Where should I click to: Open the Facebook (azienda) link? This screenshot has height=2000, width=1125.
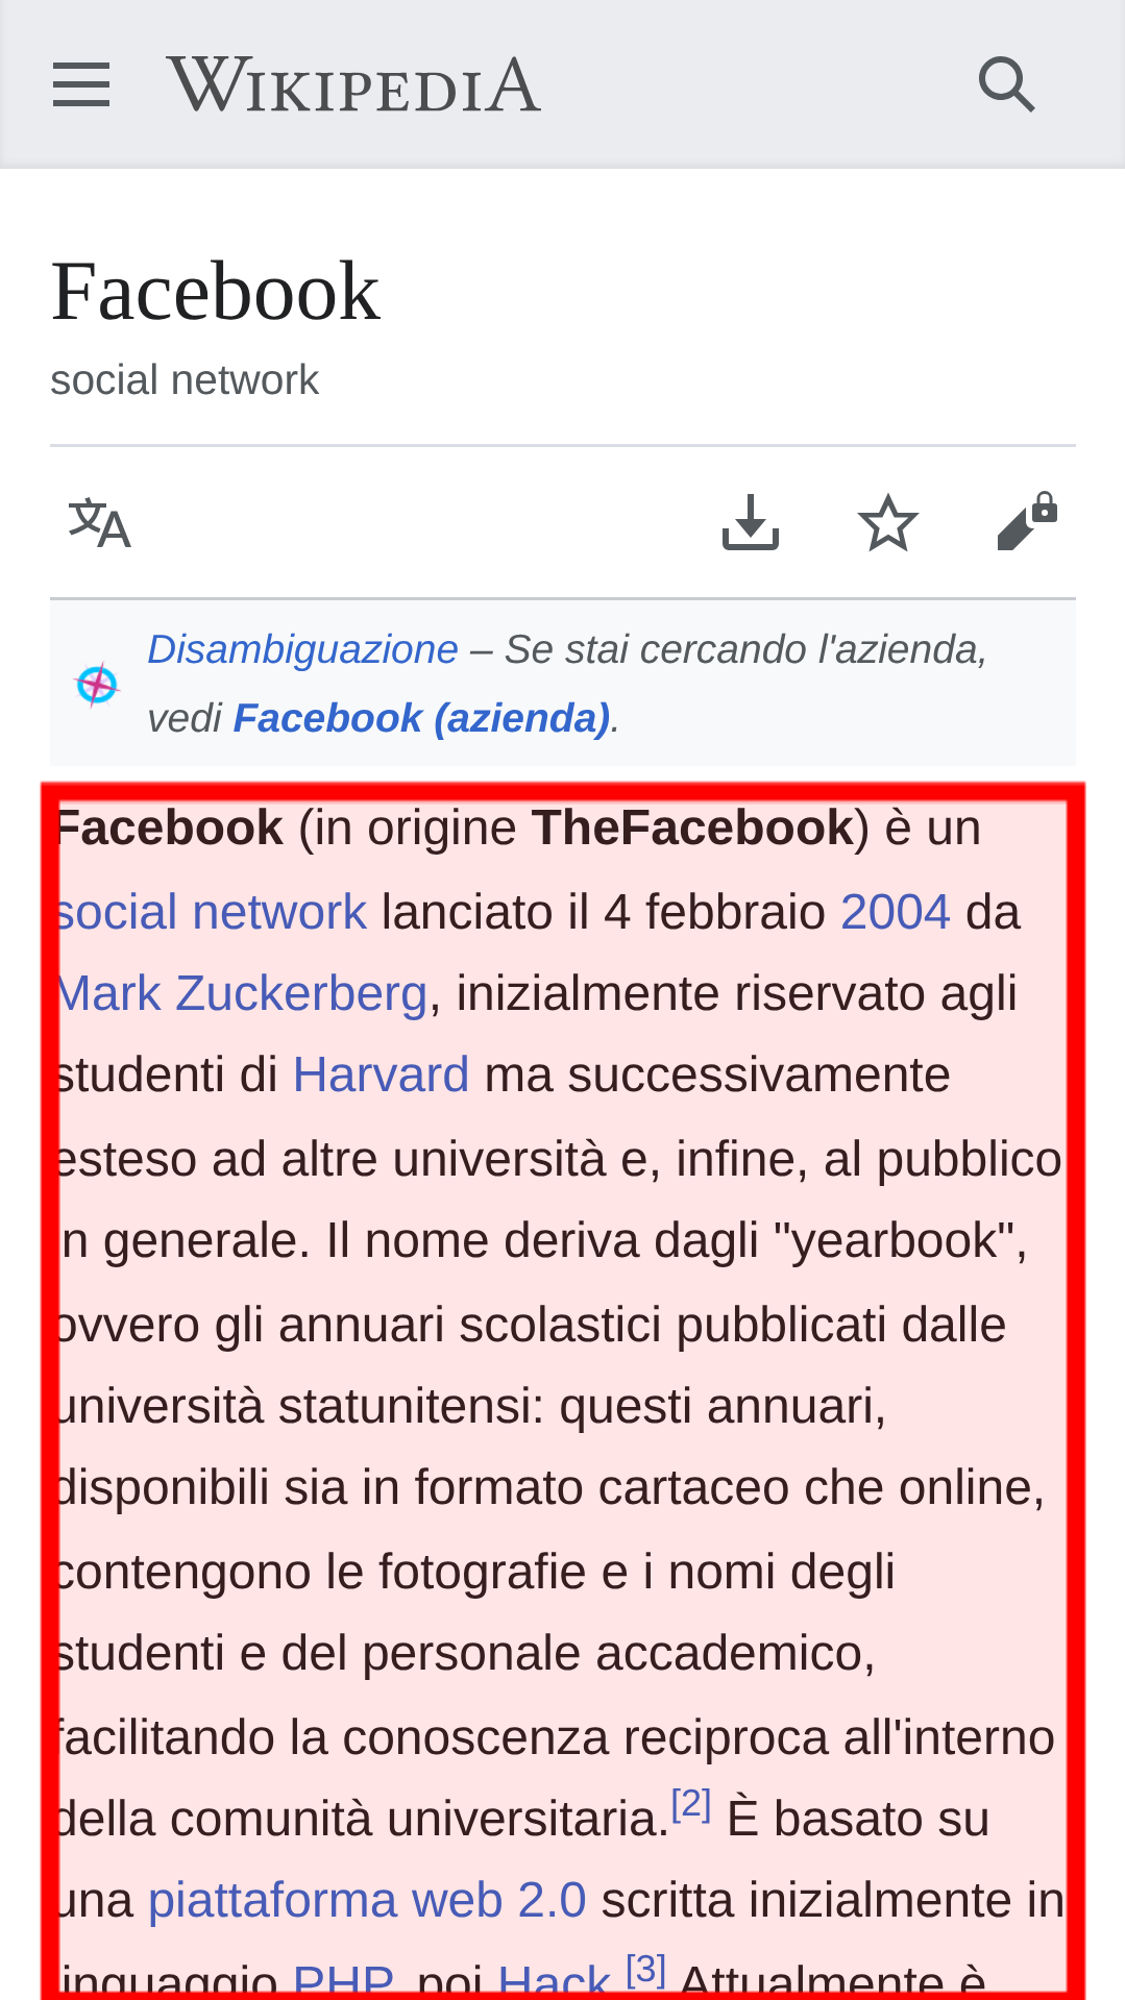[x=421, y=719]
